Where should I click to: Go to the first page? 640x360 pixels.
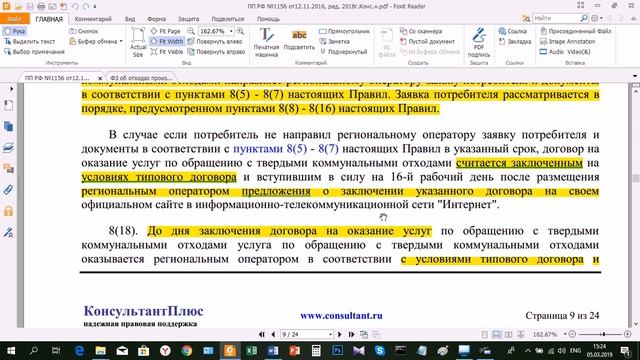point(262,334)
